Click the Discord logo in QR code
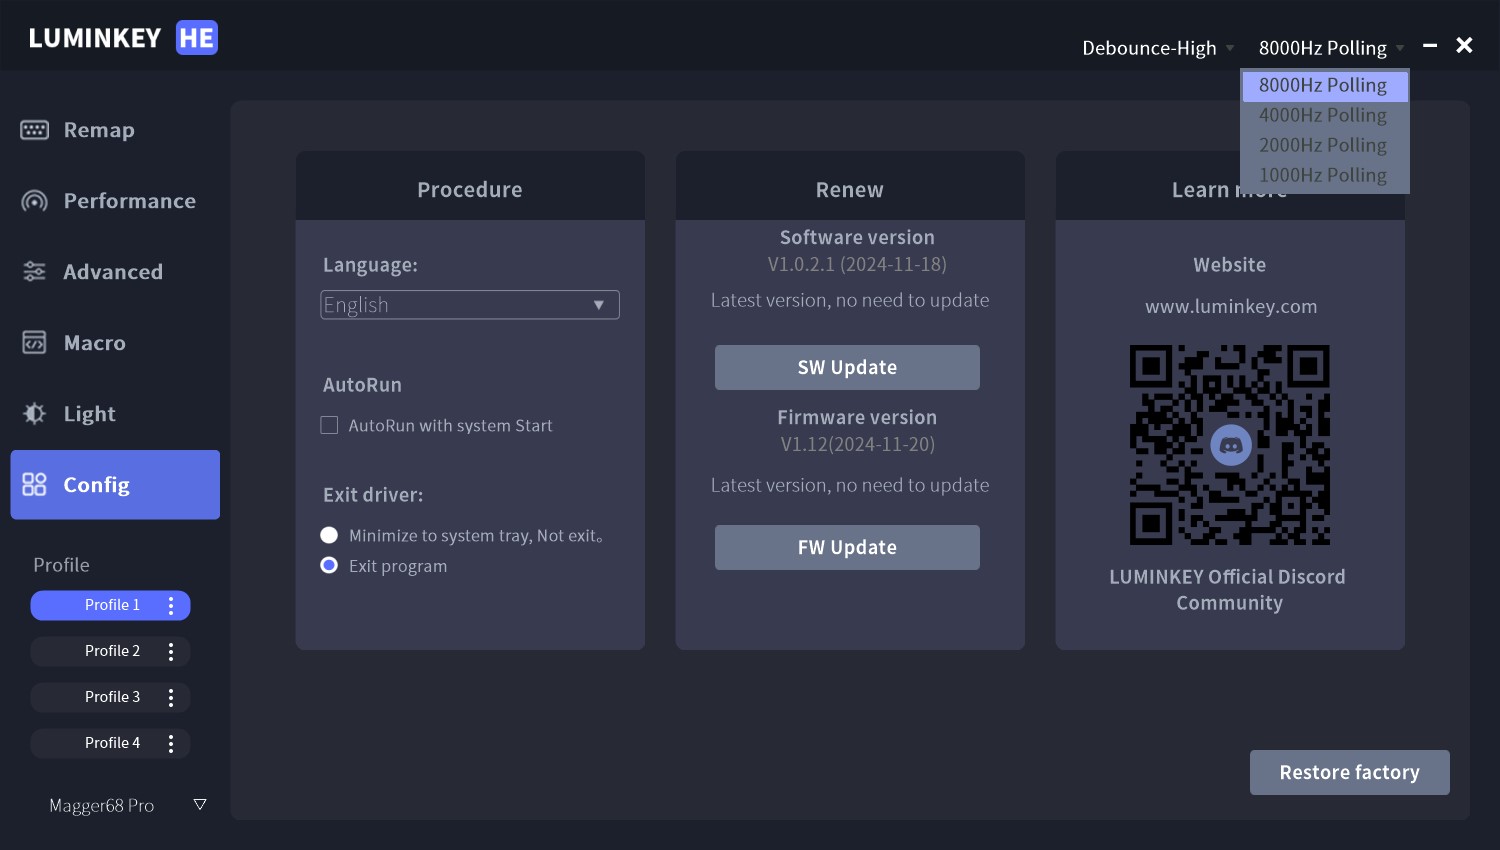Viewport: 1500px width, 850px height. pos(1231,445)
